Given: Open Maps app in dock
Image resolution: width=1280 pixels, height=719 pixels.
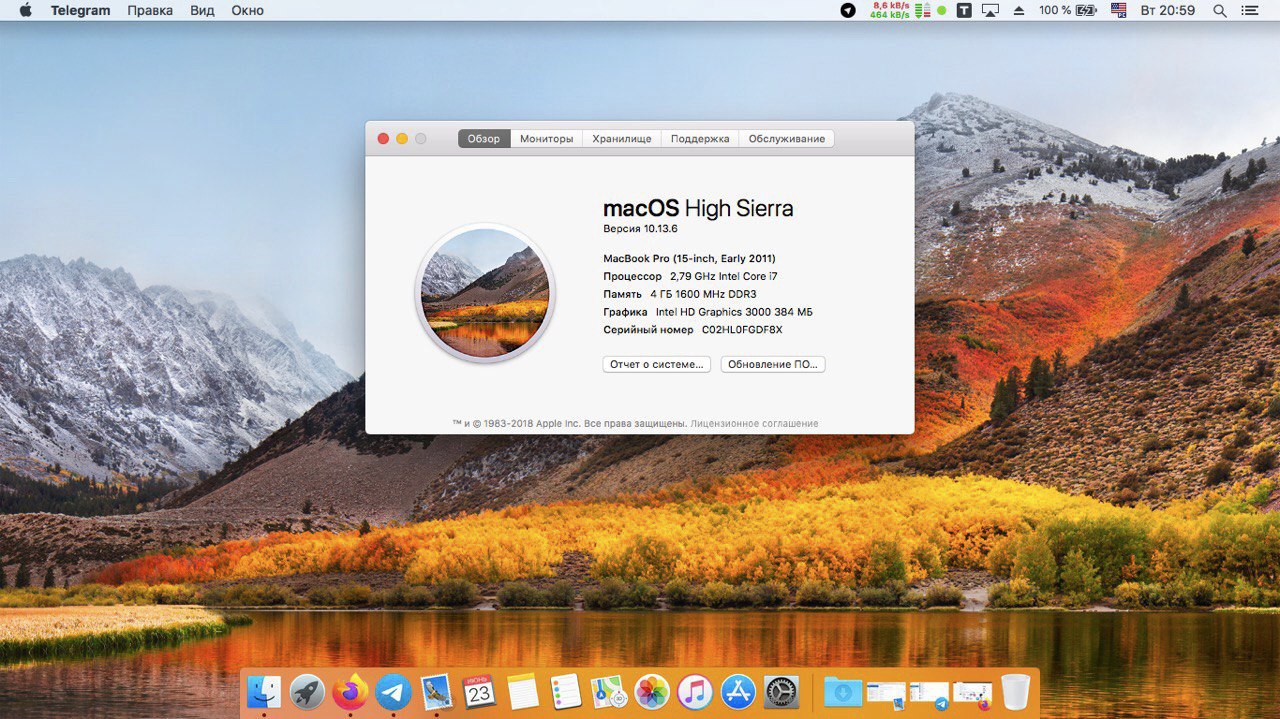Looking at the screenshot, I should click(609, 691).
